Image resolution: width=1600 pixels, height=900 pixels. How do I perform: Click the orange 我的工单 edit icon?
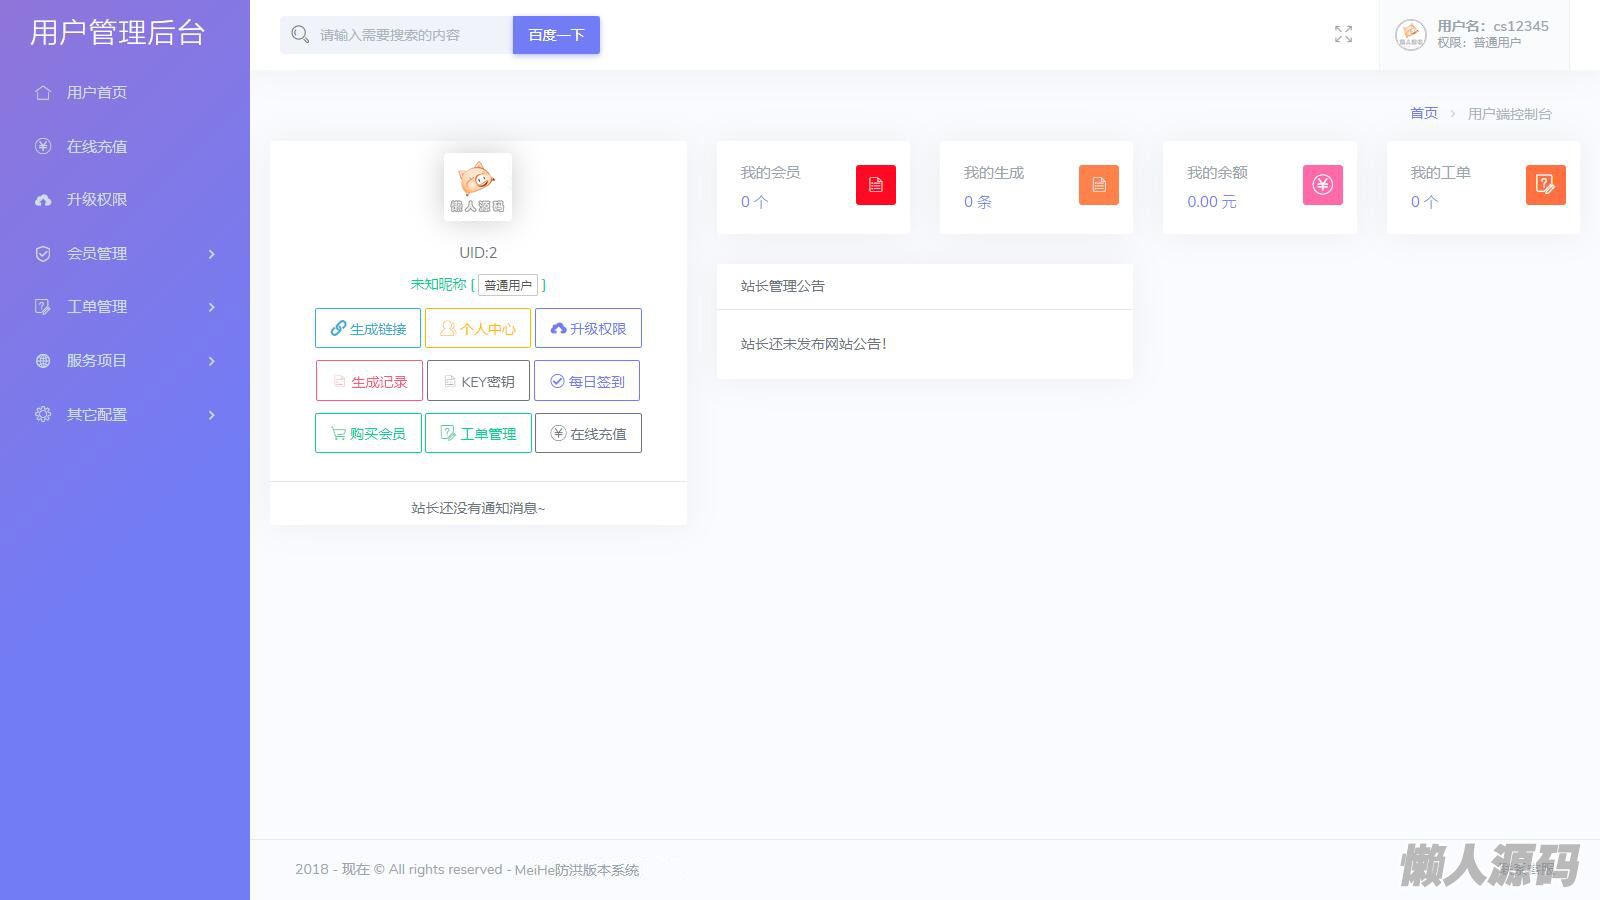(x=1545, y=185)
